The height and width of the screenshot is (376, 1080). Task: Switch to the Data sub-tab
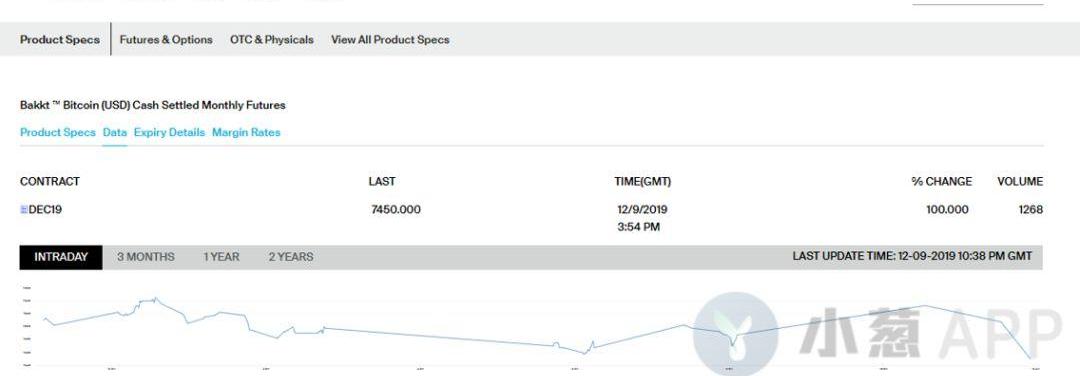(114, 132)
